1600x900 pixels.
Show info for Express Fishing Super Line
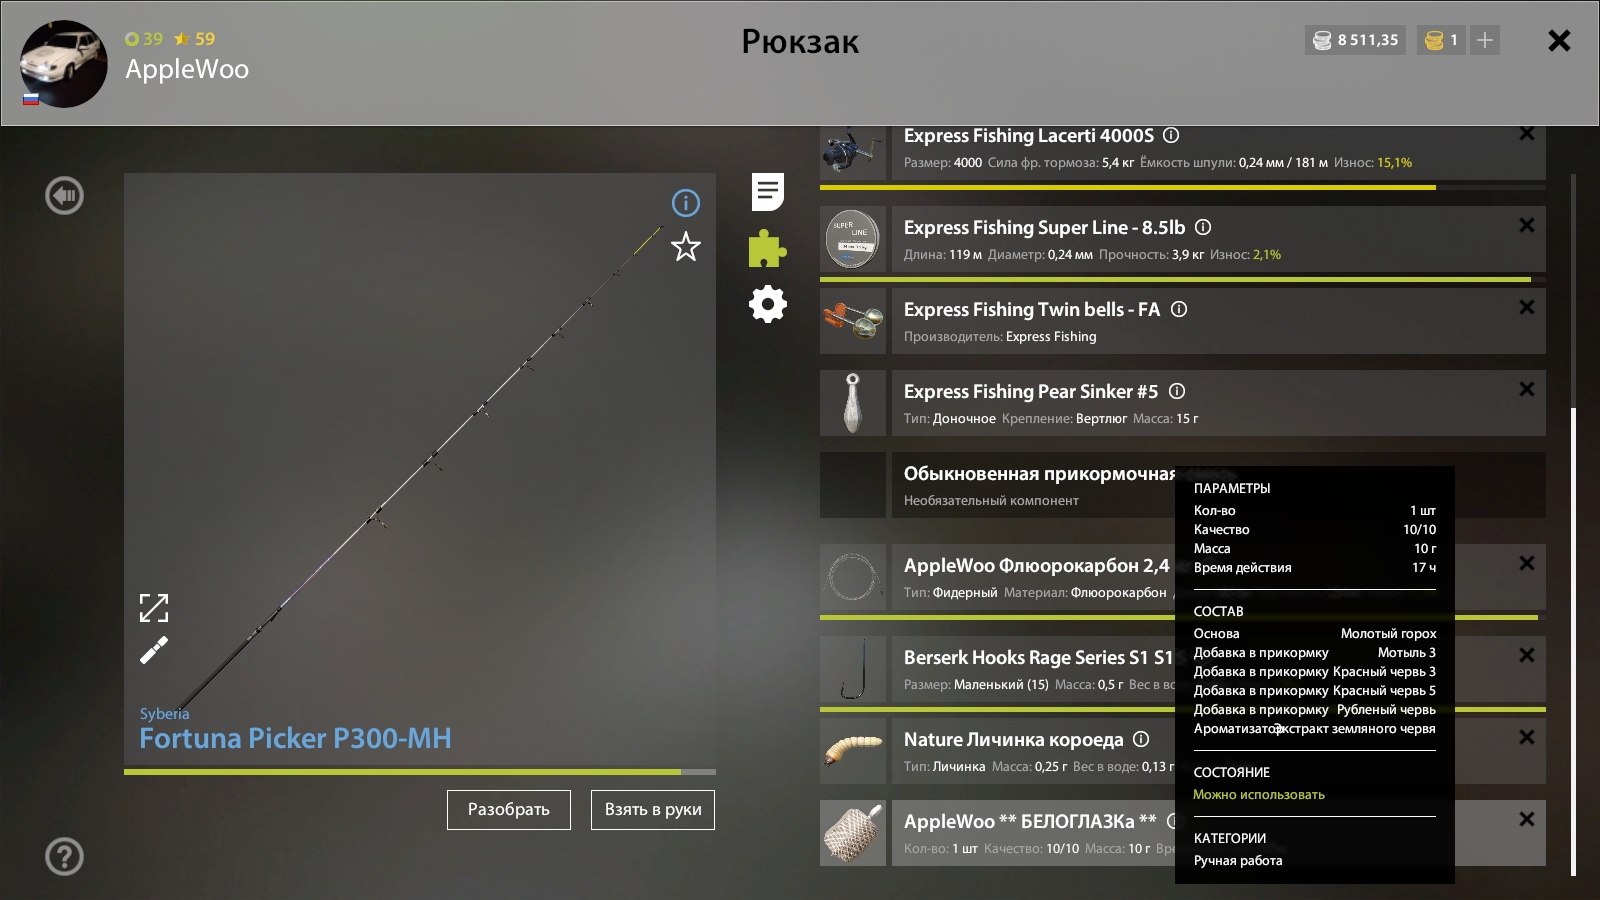1203,227
